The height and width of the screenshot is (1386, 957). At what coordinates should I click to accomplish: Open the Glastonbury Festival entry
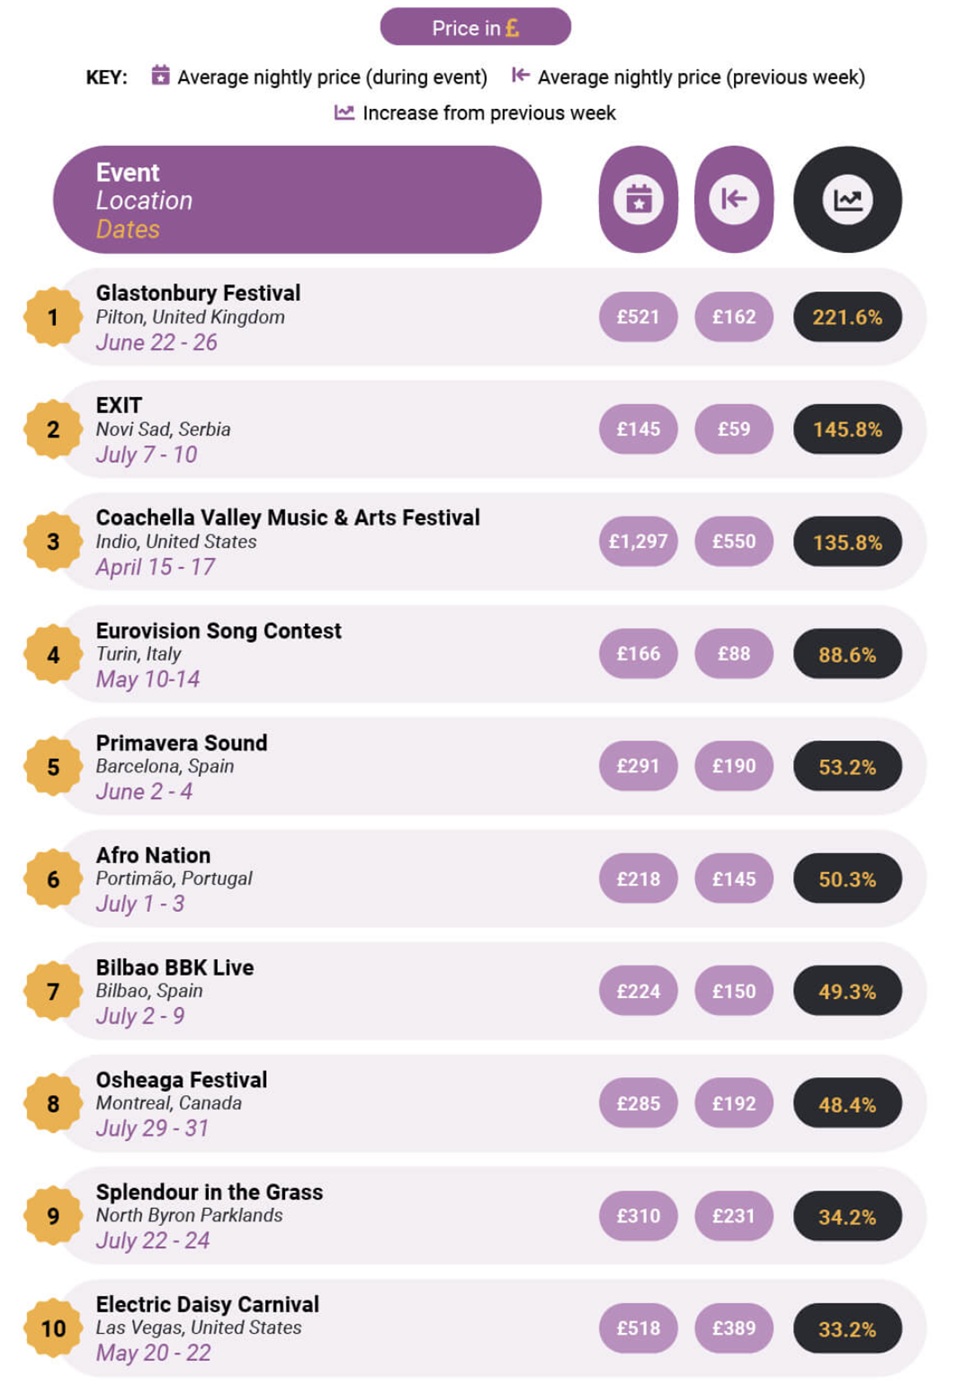coord(198,293)
